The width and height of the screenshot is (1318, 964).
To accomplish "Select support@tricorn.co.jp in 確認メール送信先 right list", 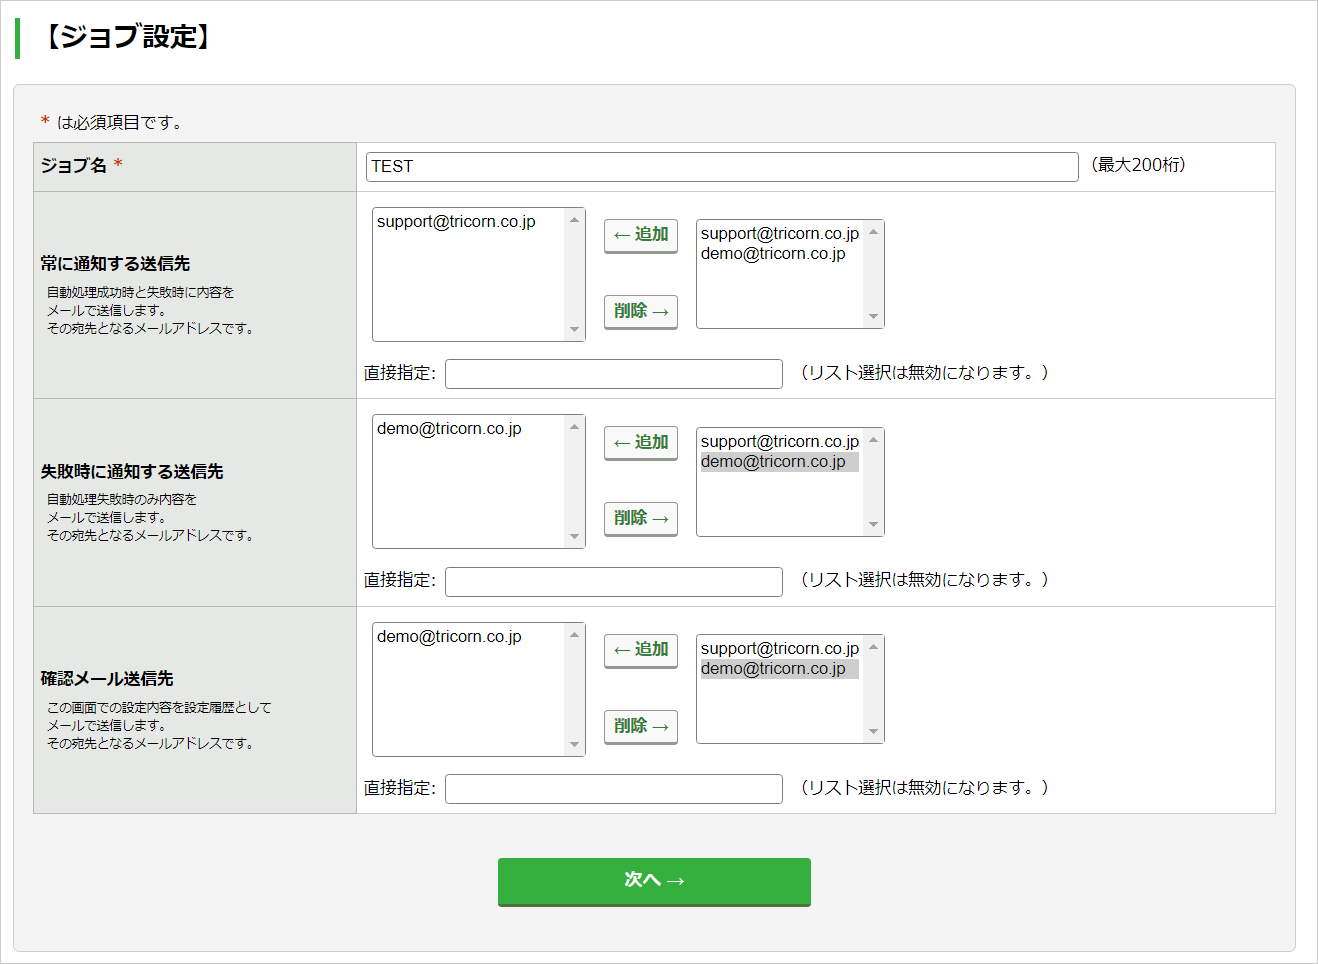I will pos(780,649).
